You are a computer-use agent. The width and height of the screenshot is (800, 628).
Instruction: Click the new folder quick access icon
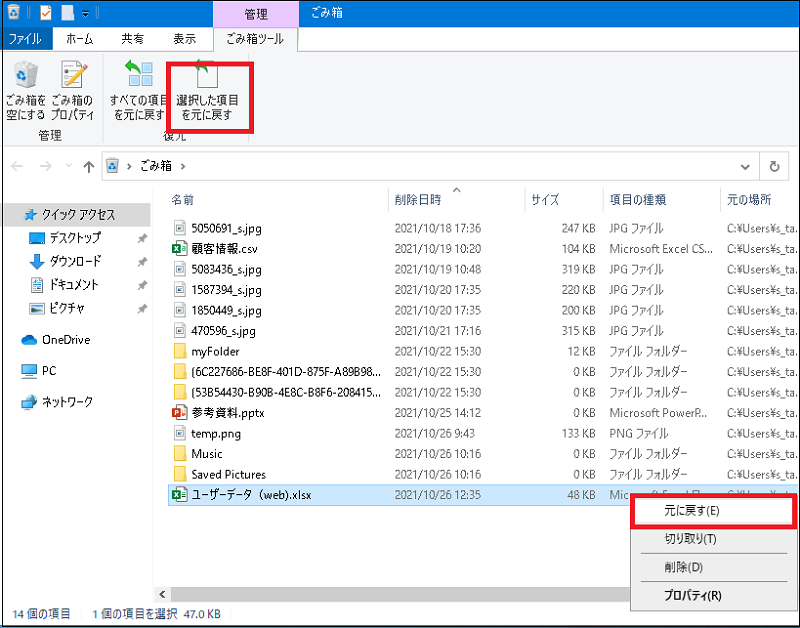click(67, 13)
